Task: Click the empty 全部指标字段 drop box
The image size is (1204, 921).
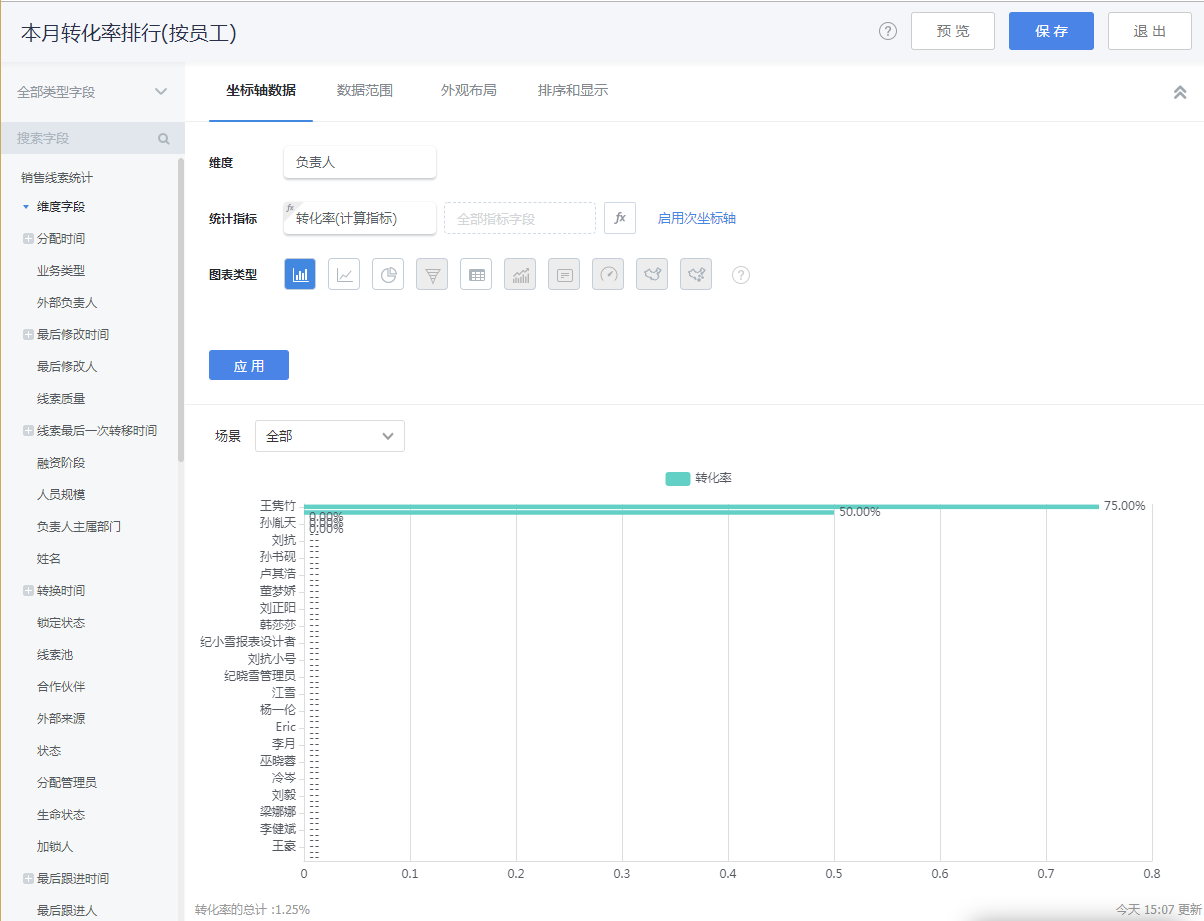Action: pyautogui.click(x=520, y=218)
